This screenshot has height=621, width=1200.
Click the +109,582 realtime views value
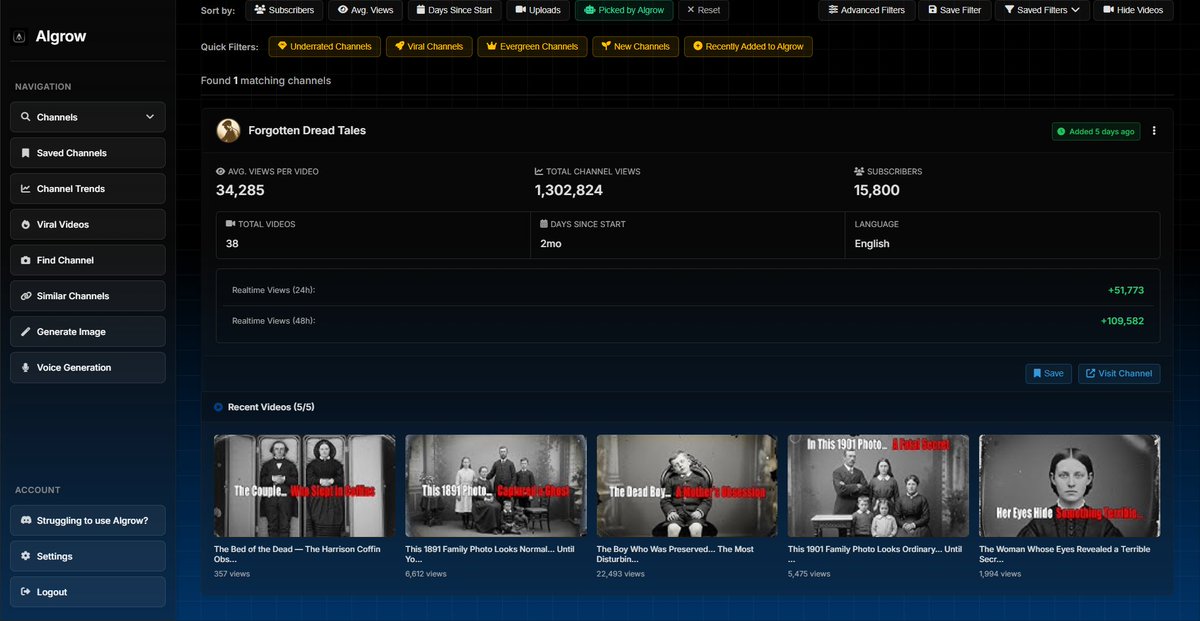click(x=1122, y=321)
